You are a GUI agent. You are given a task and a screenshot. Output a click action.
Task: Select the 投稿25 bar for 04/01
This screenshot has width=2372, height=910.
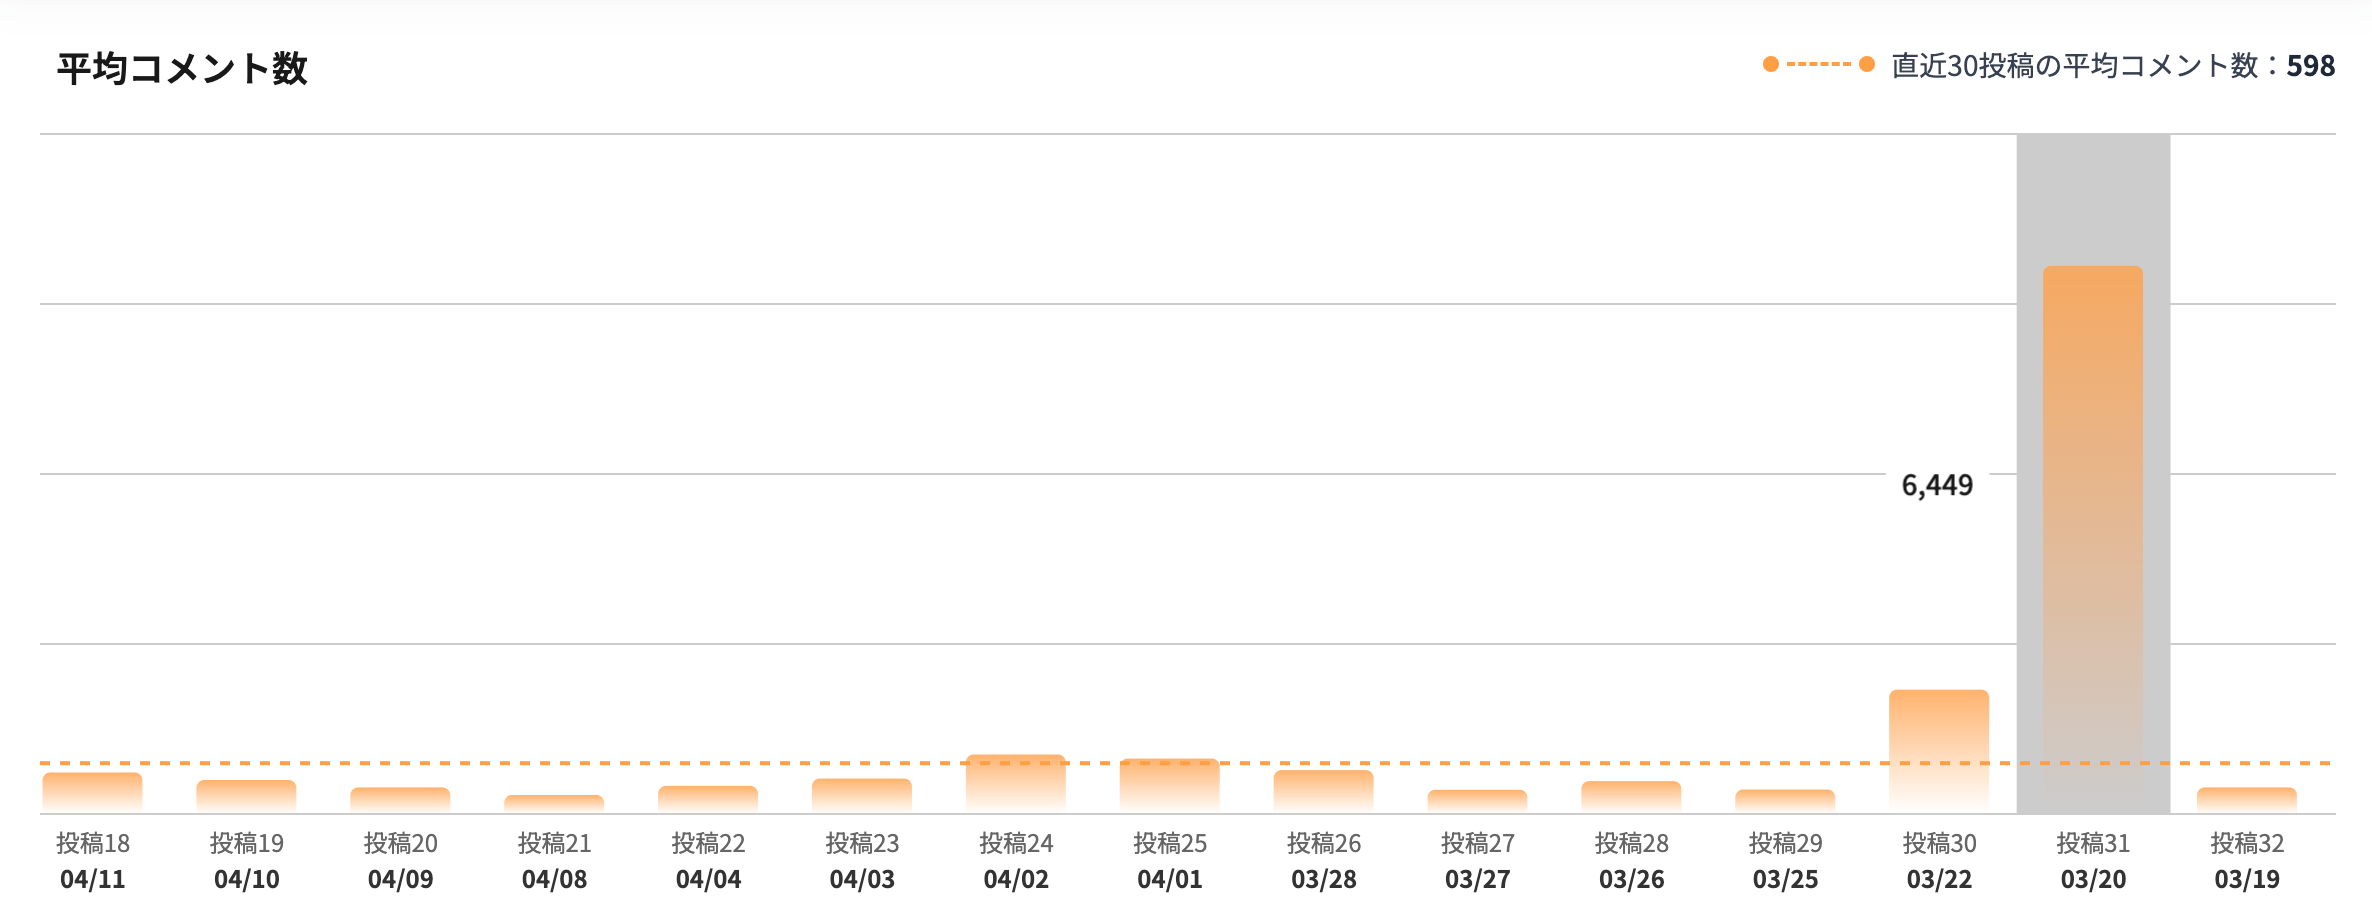pyautogui.click(x=1170, y=784)
